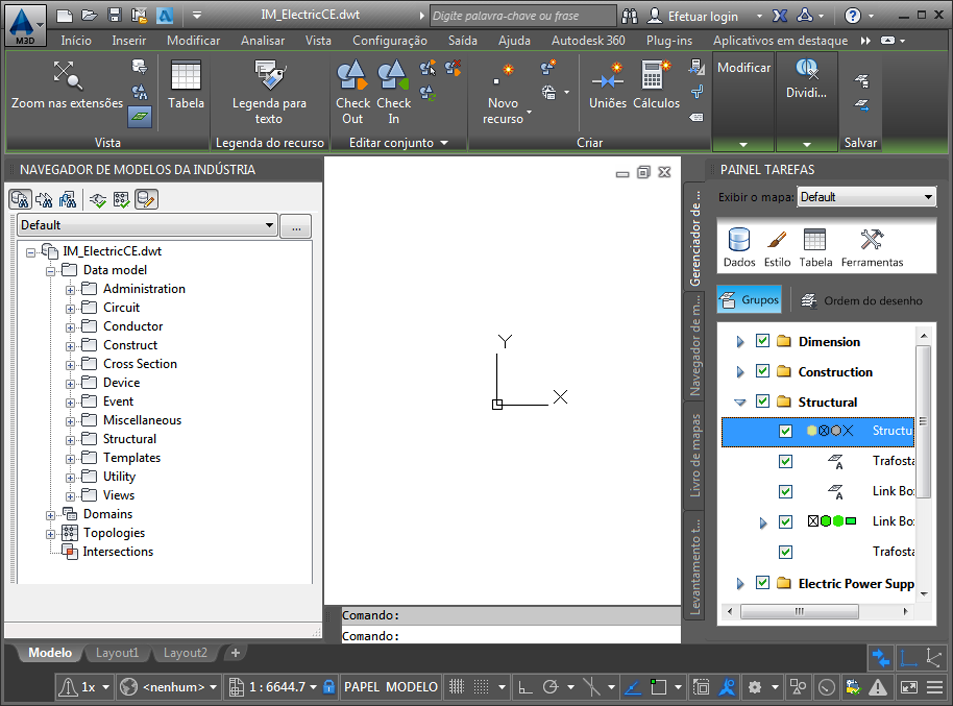Click the add layout plus tab
This screenshot has height=706, width=953.
235,653
